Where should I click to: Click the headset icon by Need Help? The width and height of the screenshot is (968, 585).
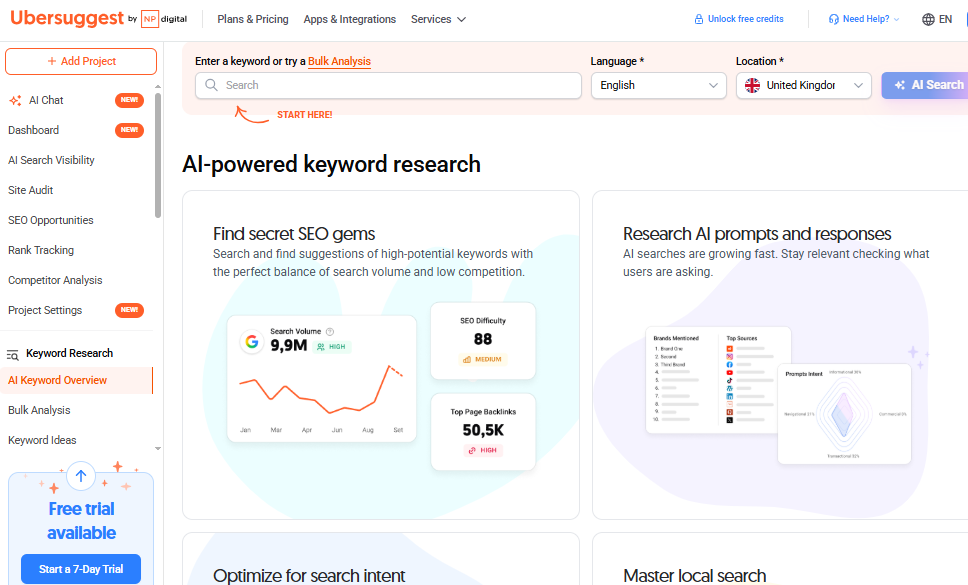833,19
